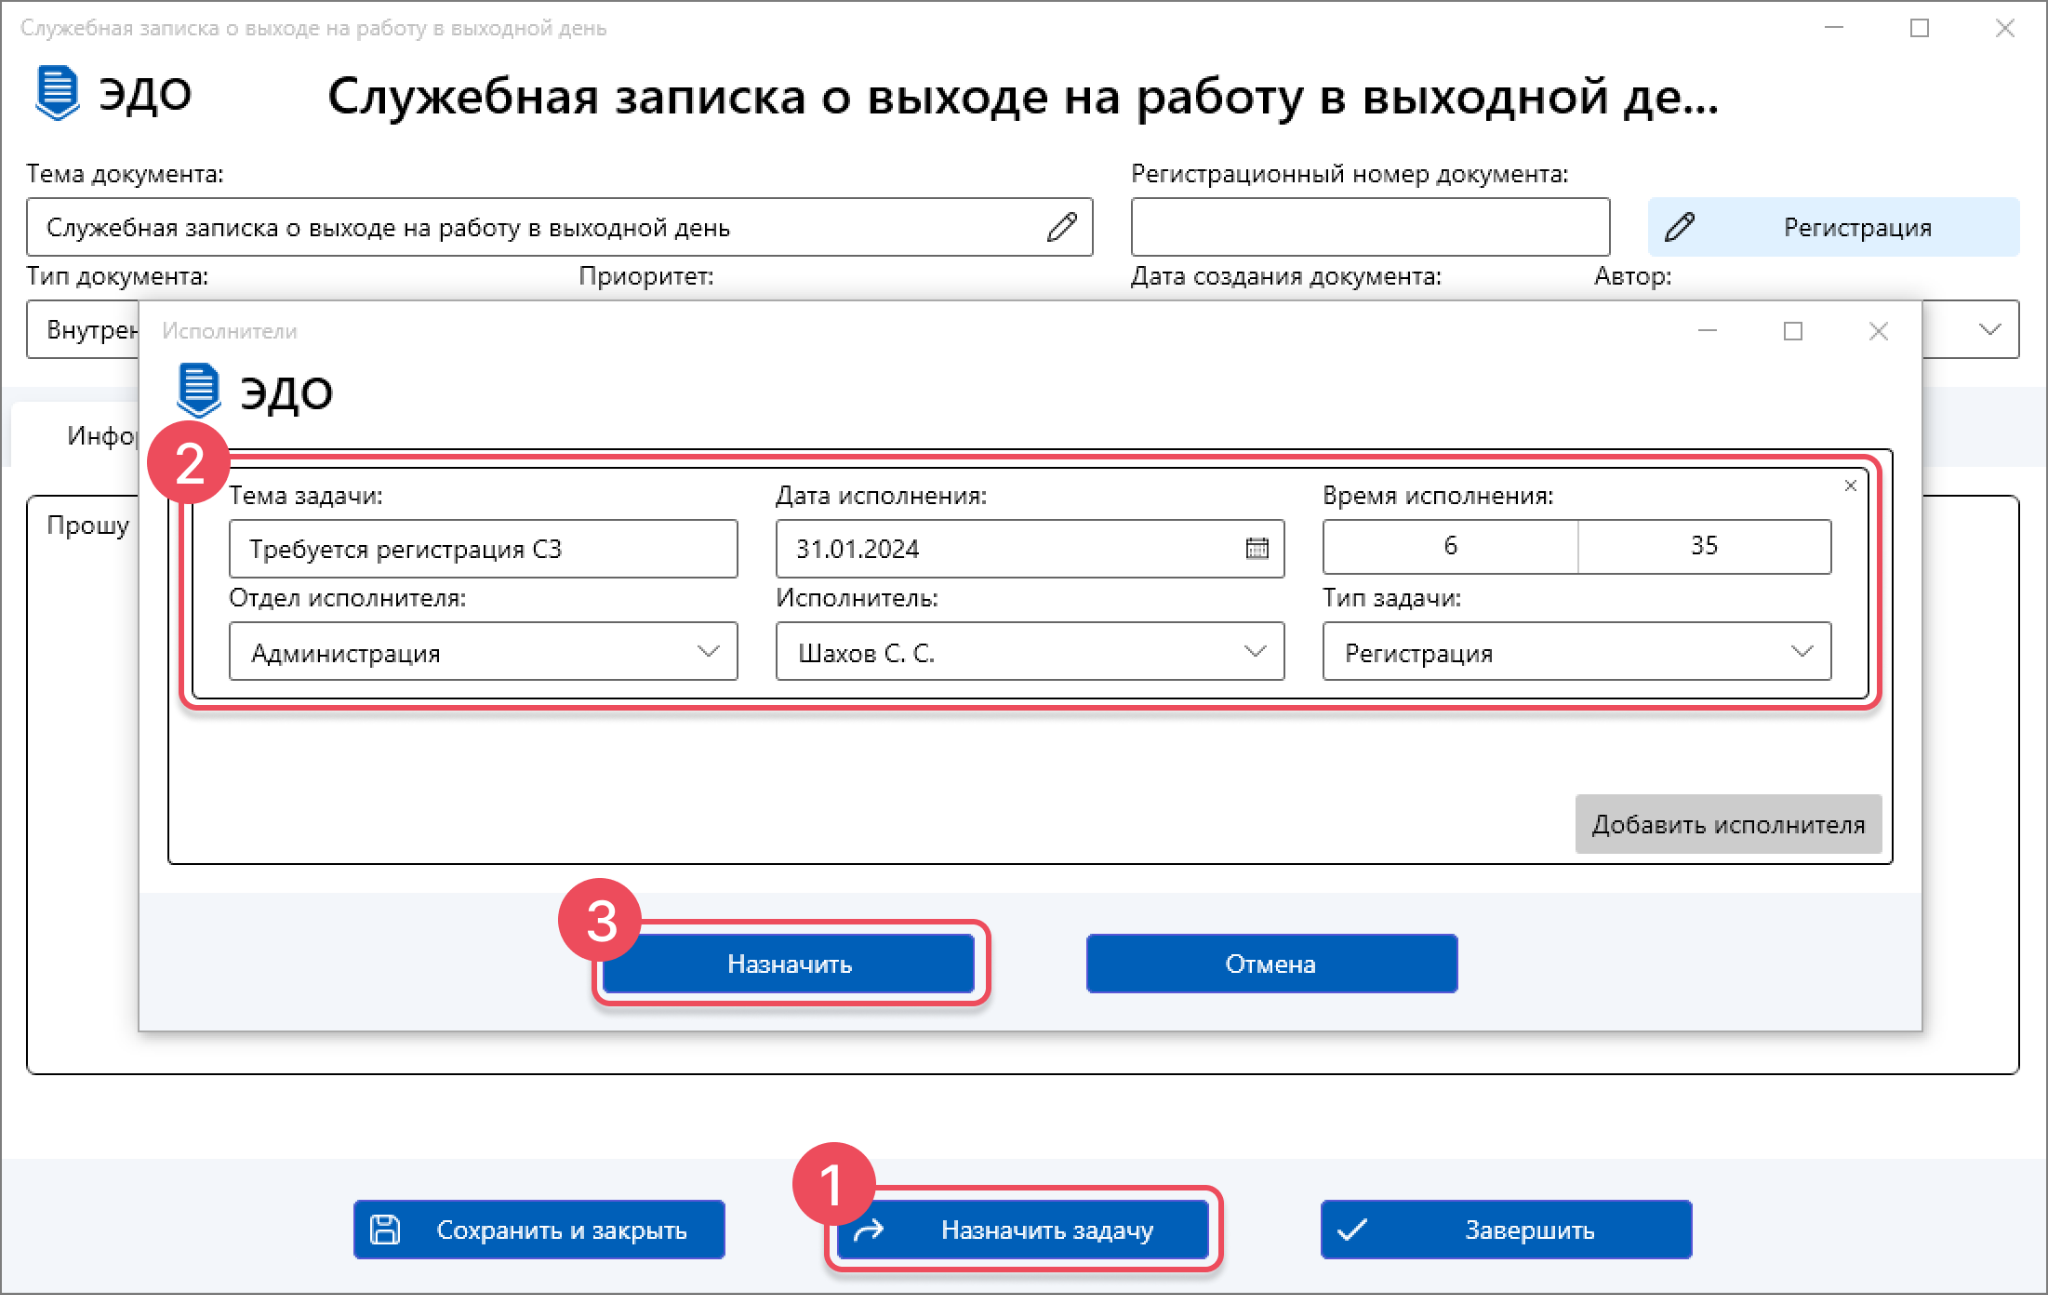Click the Отмена button
This screenshot has width=2048, height=1295.
1271,963
